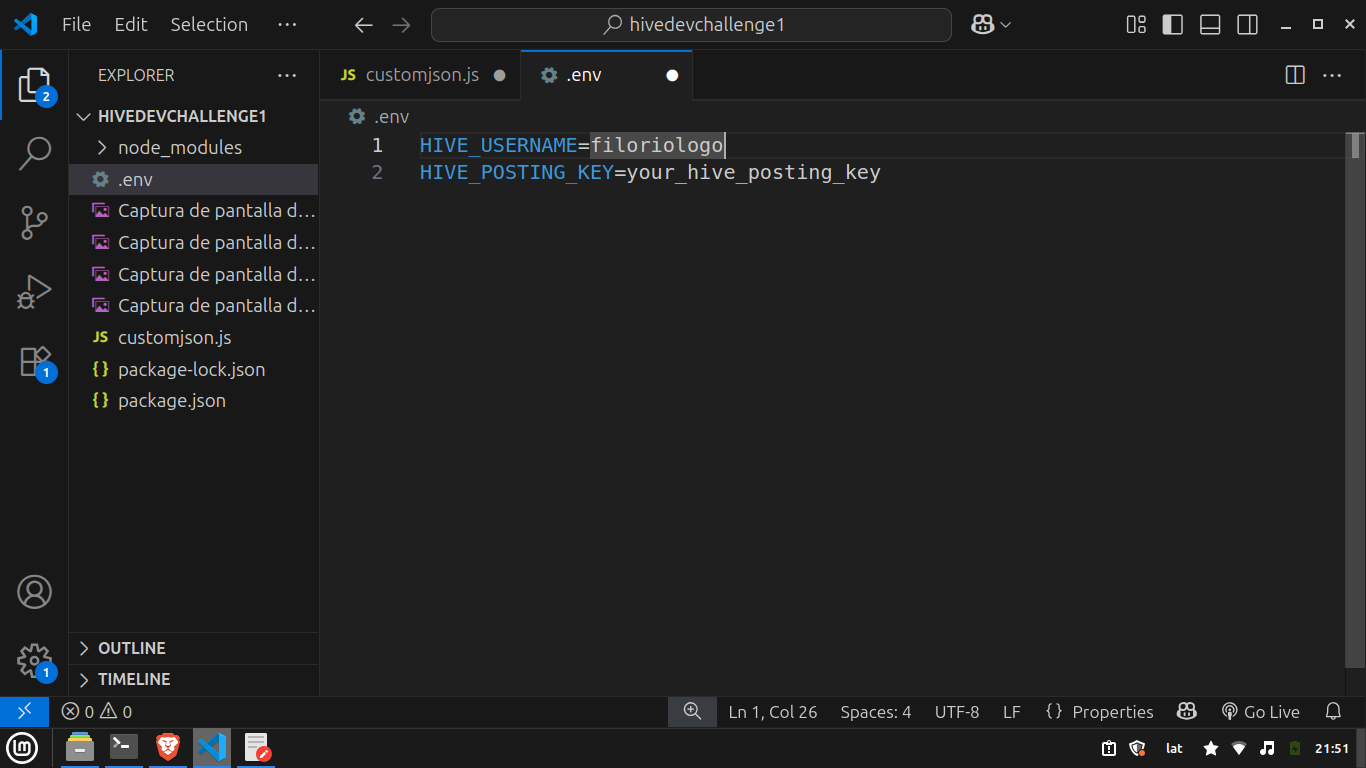Open the Accounts menu icon
This screenshot has width=1366, height=768.
[x=34, y=592]
